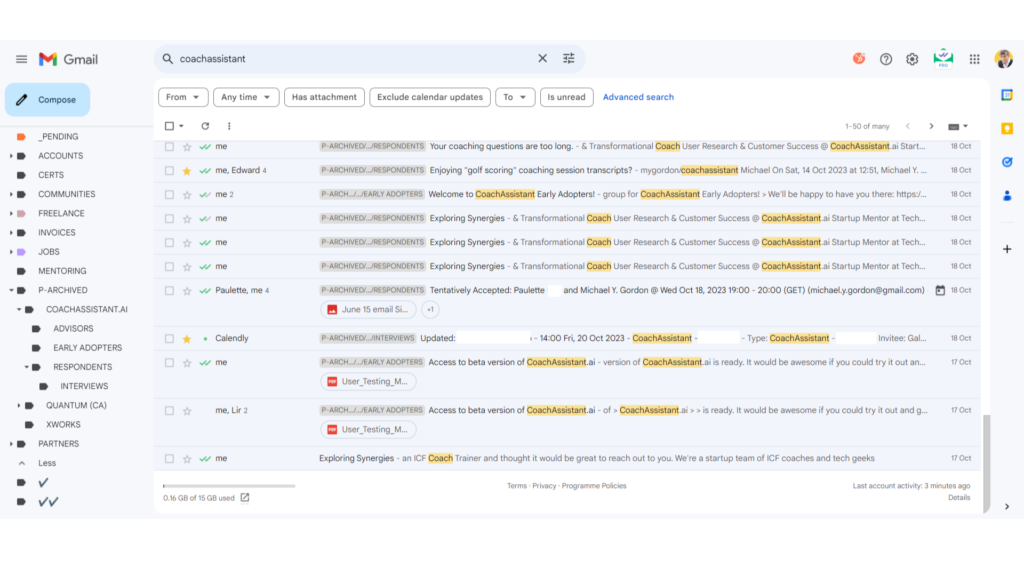Open the INTERVIEWS label
The height and width of the screenshot is (576, 1024).
84,387
